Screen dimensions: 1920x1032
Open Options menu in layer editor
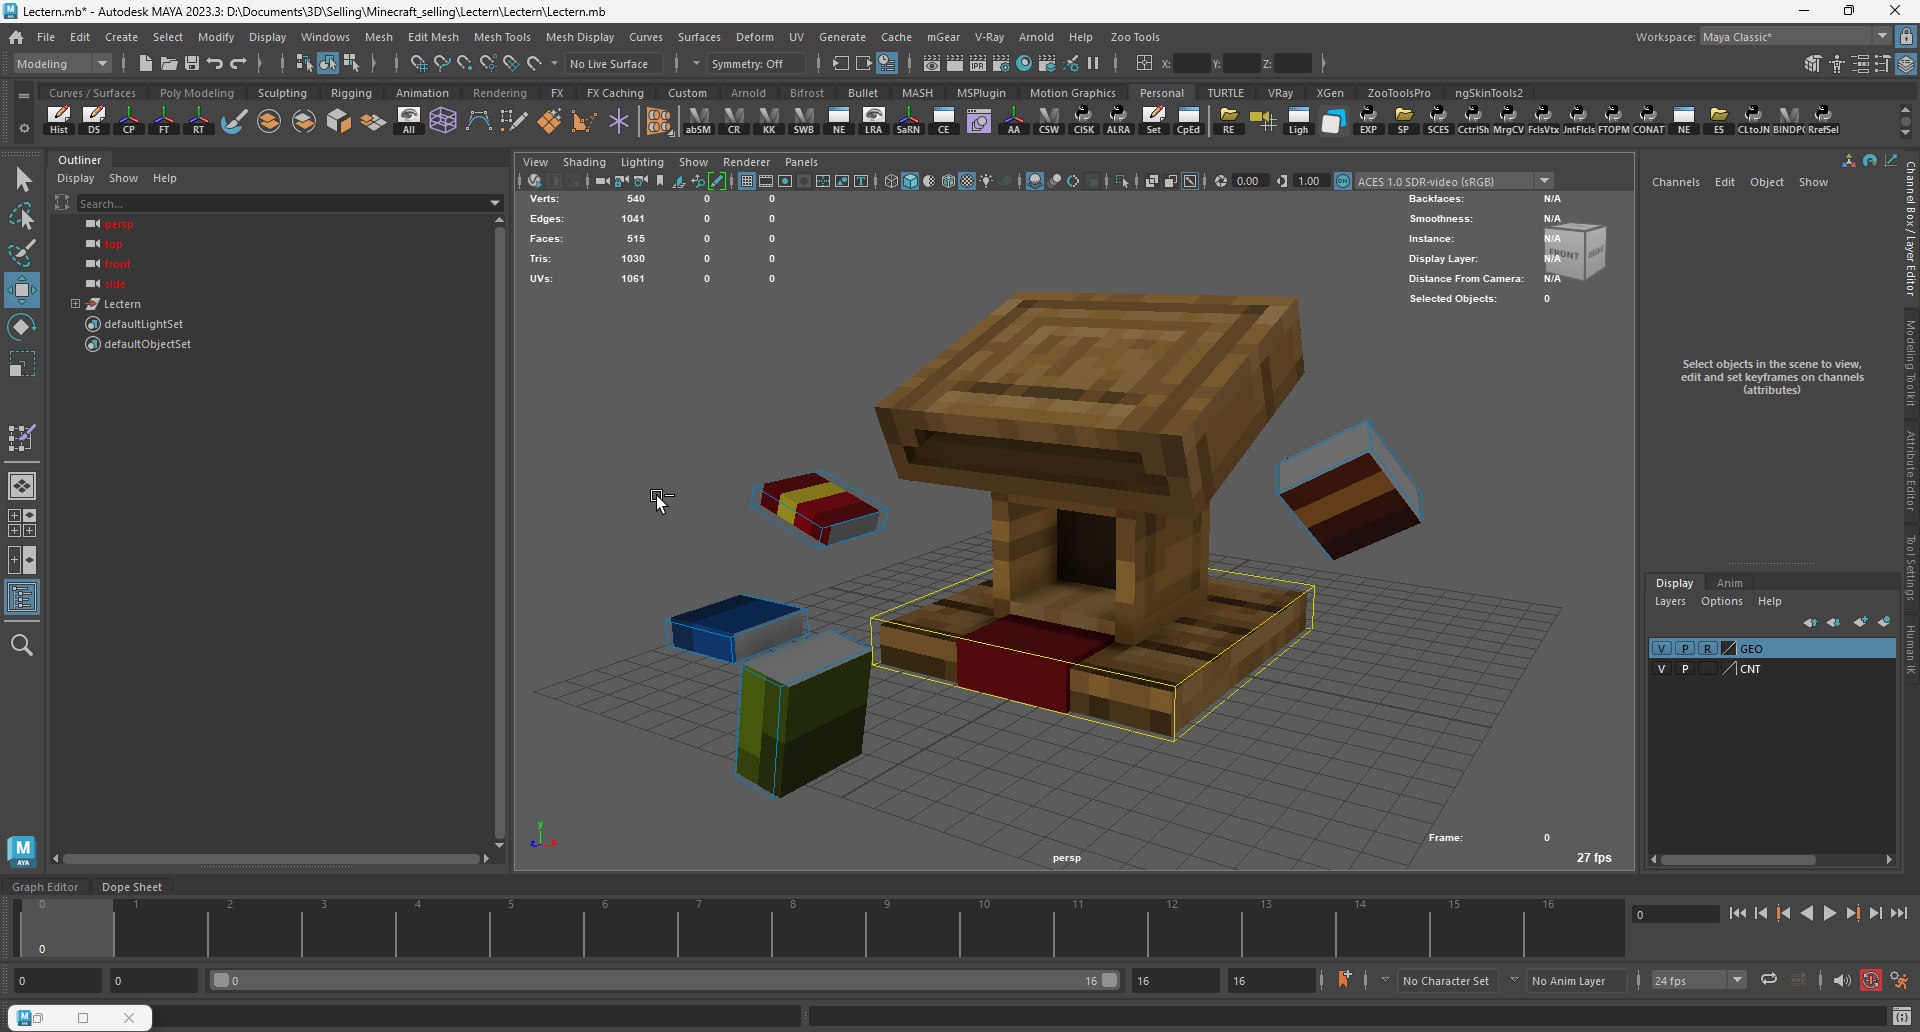[x=1721, y=601]
